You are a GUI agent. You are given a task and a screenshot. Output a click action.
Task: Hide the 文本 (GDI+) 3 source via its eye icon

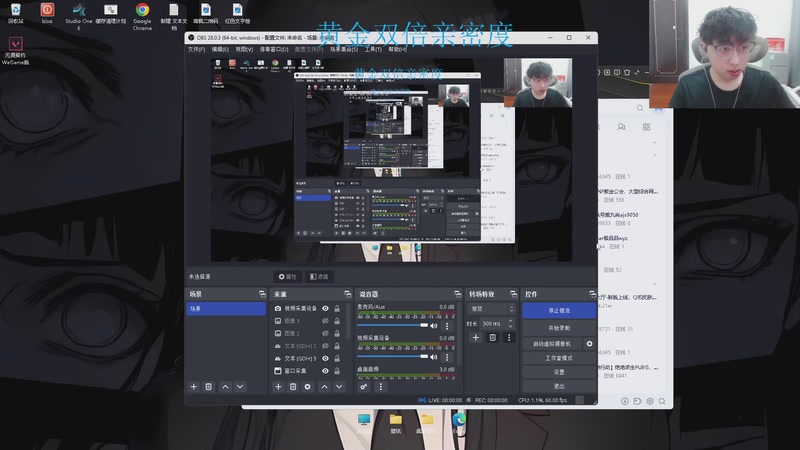(325, 358)
